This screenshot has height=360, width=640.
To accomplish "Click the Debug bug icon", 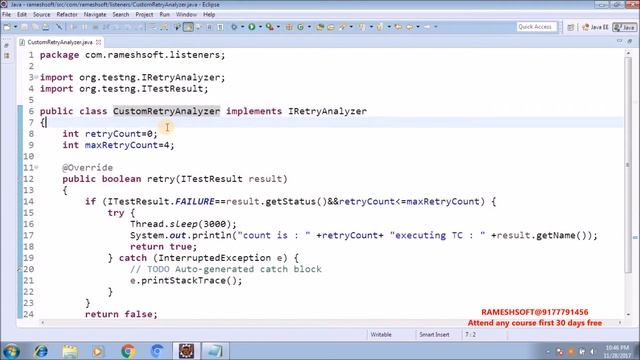I will [234, 27].
